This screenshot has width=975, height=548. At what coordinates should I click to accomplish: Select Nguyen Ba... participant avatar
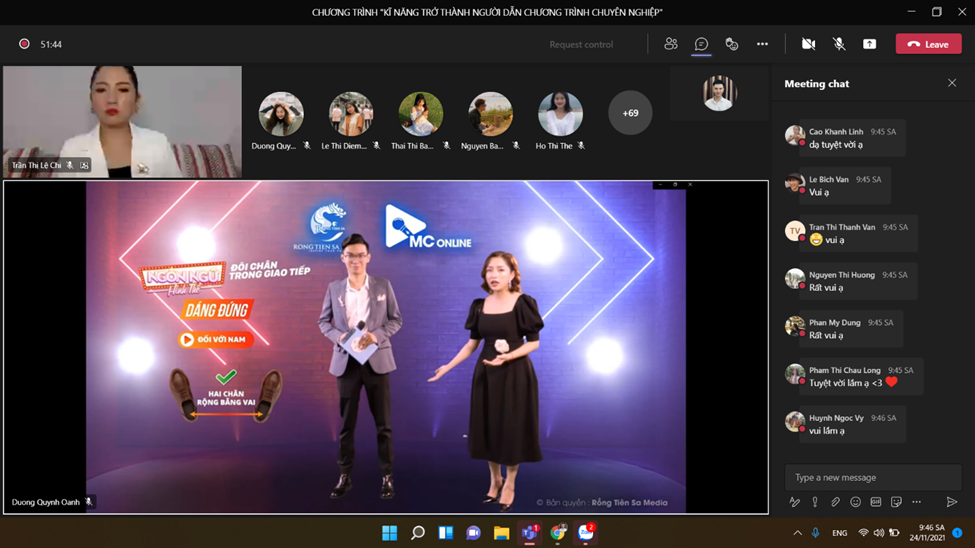pyautogui.click(x=490, y=114)
